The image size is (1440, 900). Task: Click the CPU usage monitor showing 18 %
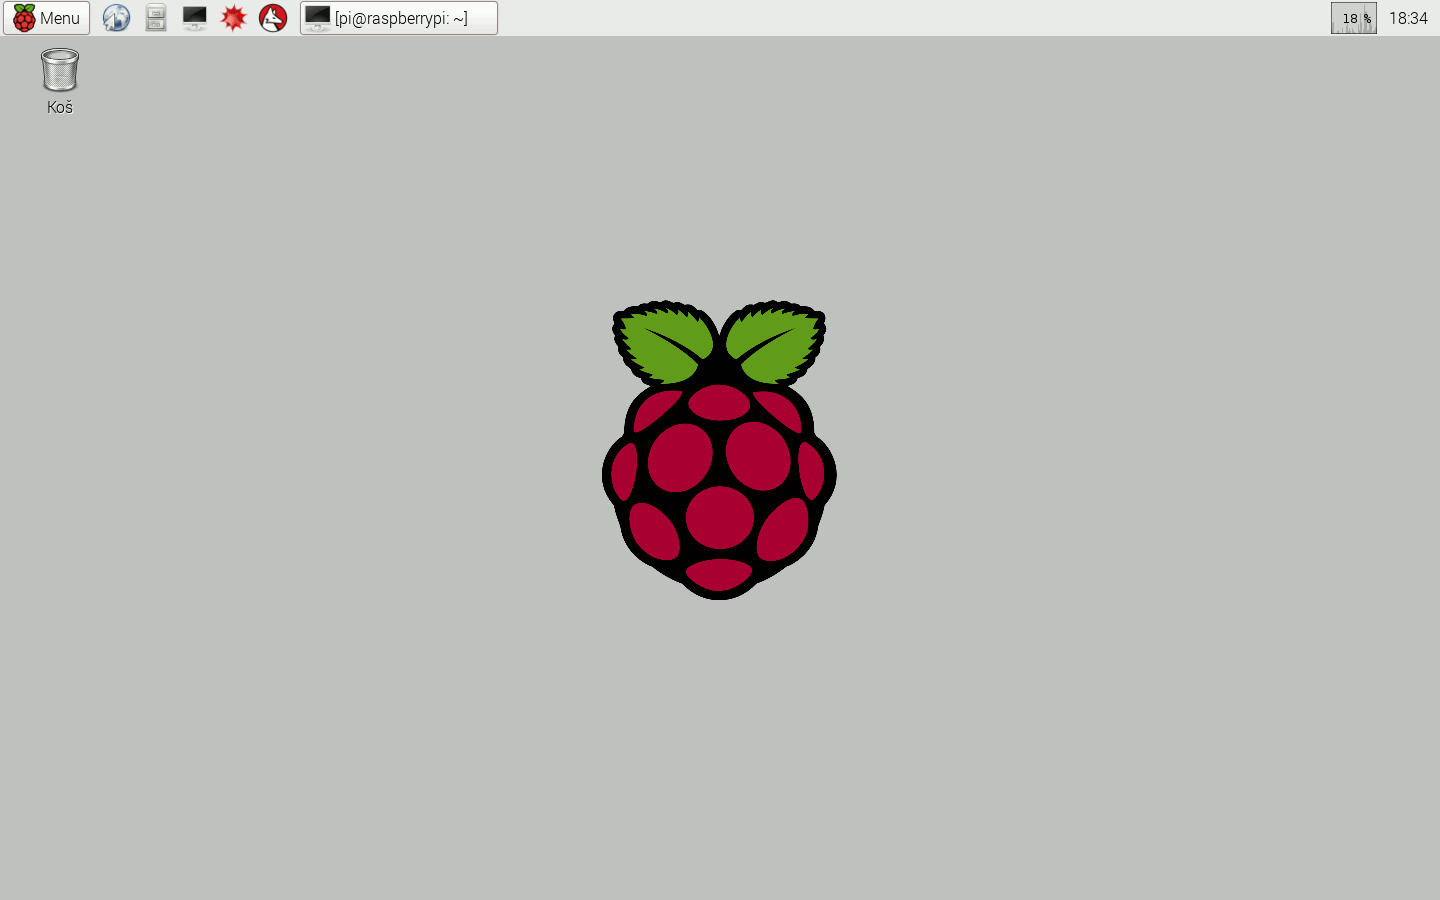coord(1353,18)
